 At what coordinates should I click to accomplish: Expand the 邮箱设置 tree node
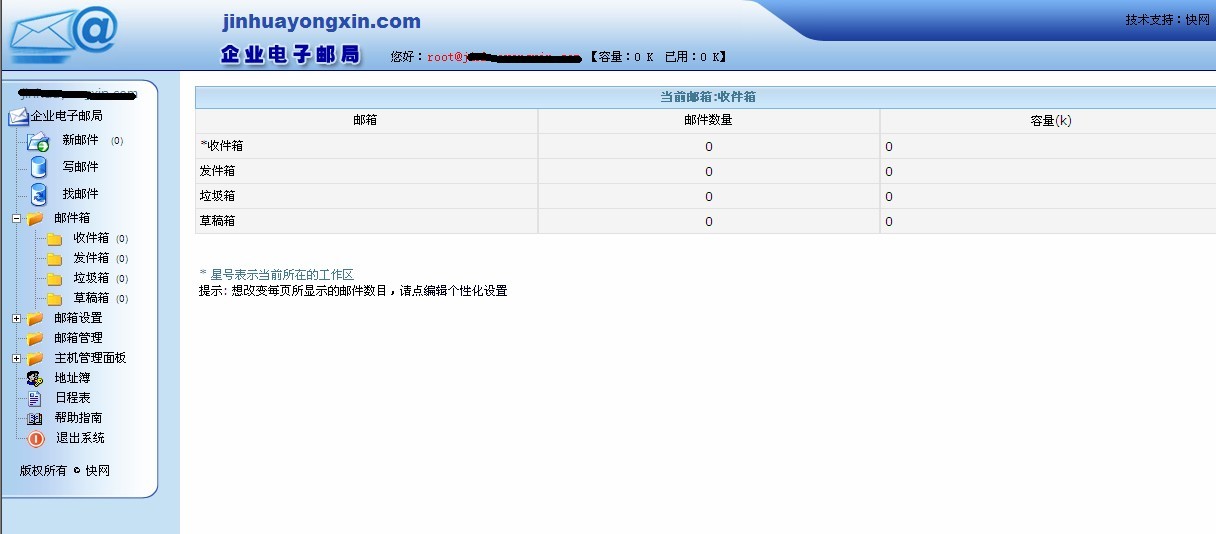(x=16, y=318)
